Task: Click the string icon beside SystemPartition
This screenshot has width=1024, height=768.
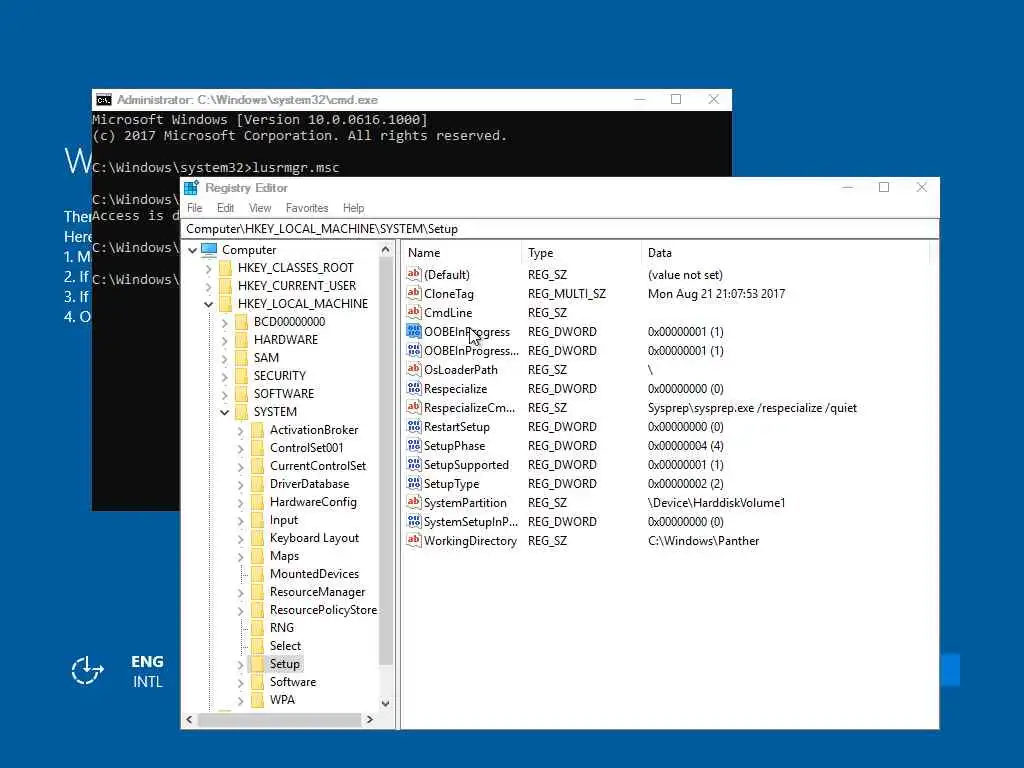Action: (413, 502)
